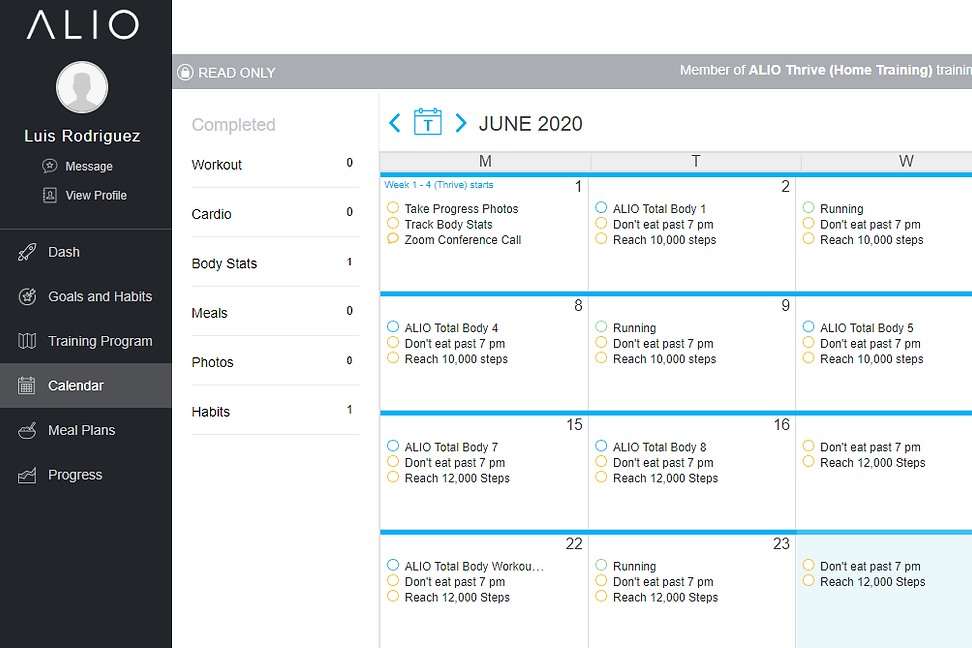Select the June 23 day number
The width and height of the screenshot is (972, 648).
(781, 543)
